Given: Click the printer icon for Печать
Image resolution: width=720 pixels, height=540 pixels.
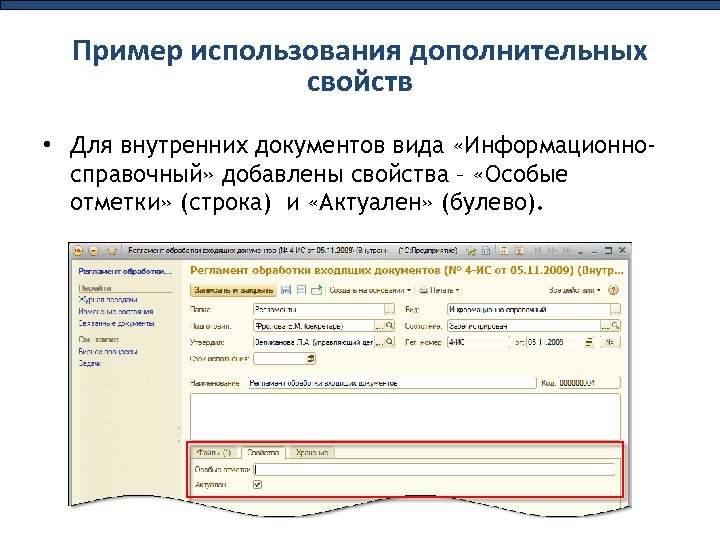Looking at the screenshot, I should (x=423, y=290).
